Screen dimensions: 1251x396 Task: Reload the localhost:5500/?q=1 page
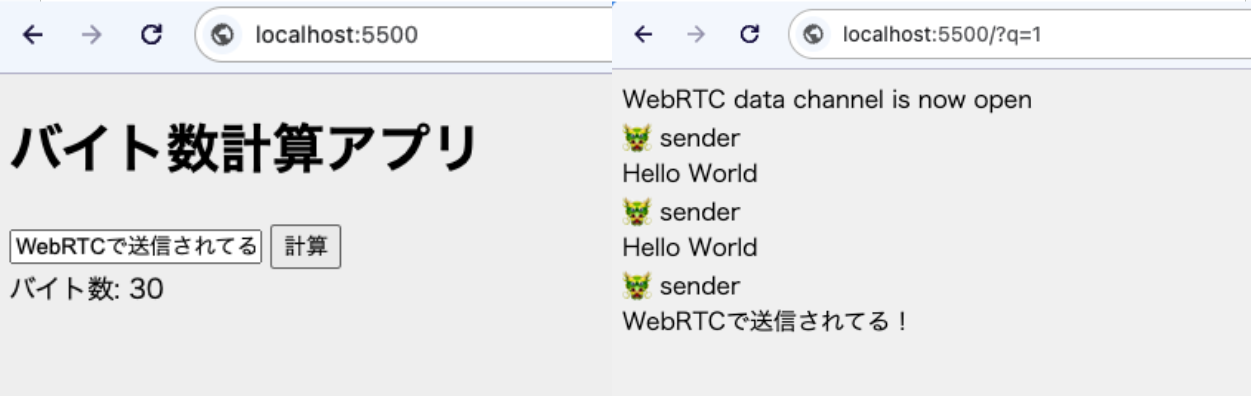click(749, 35)
